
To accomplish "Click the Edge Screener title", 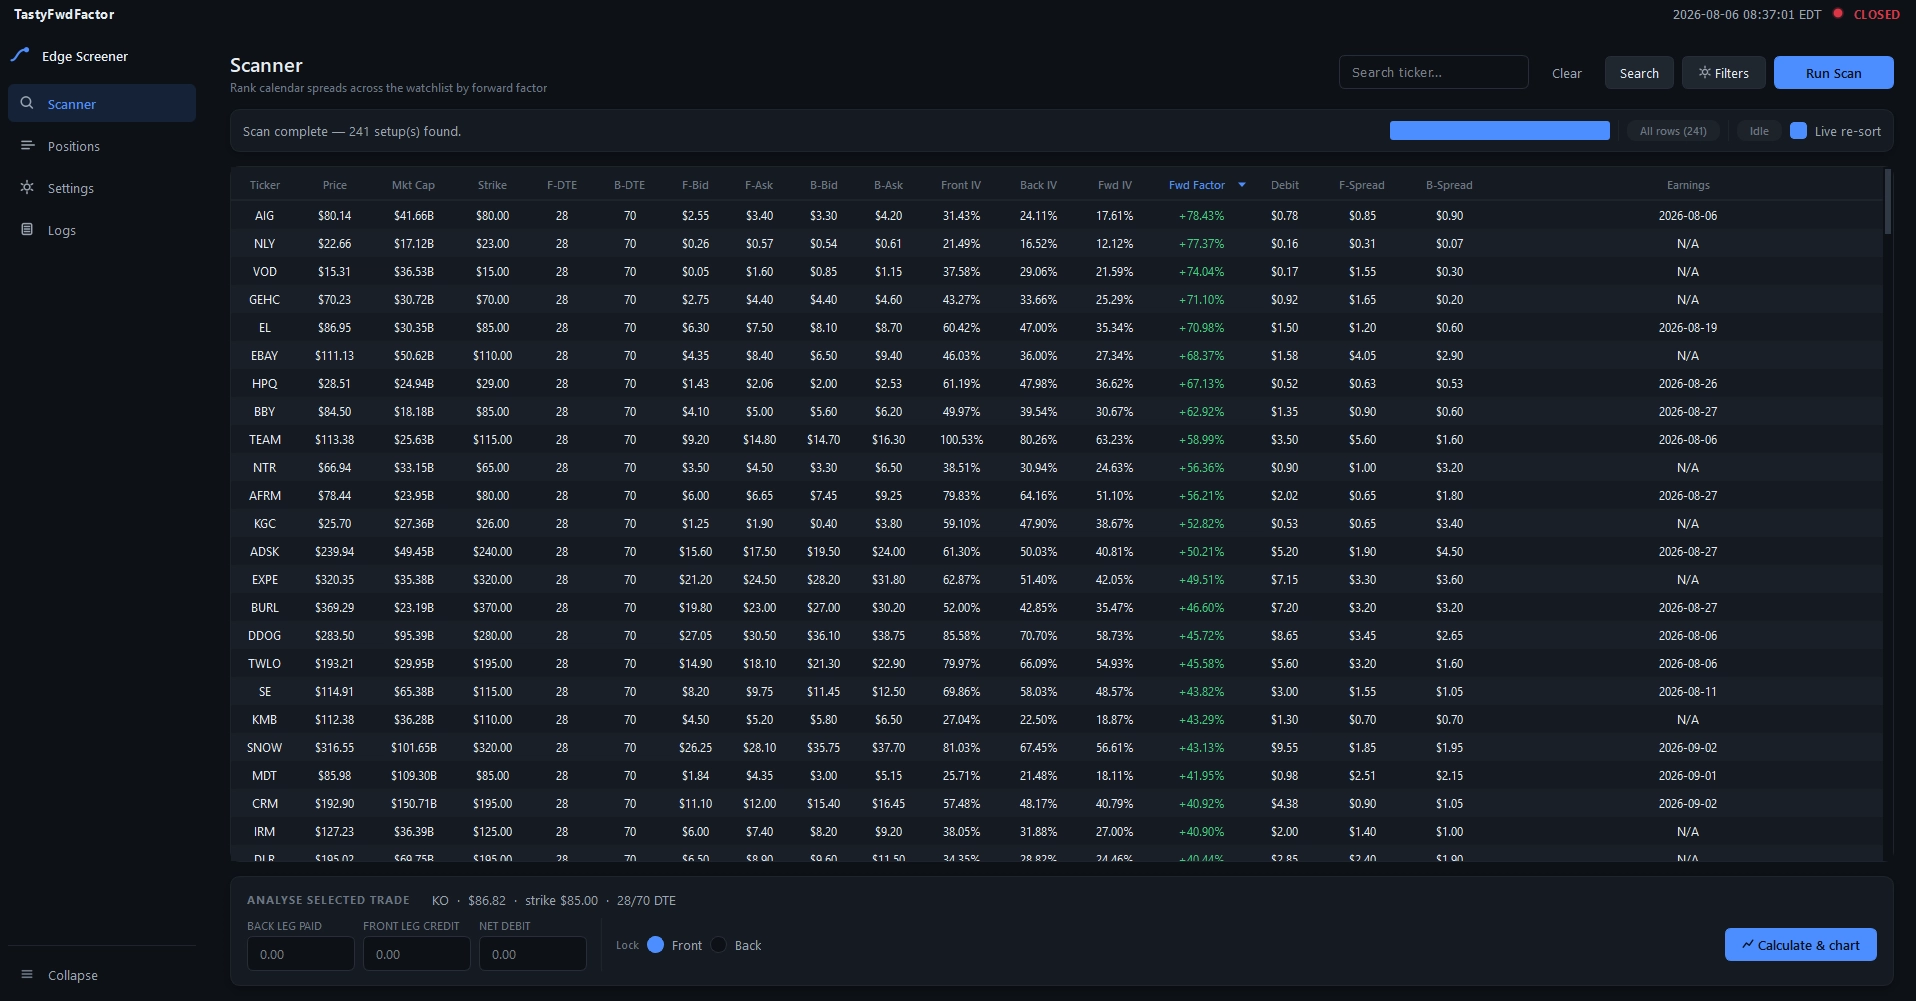I will click(x=85, y=56).
